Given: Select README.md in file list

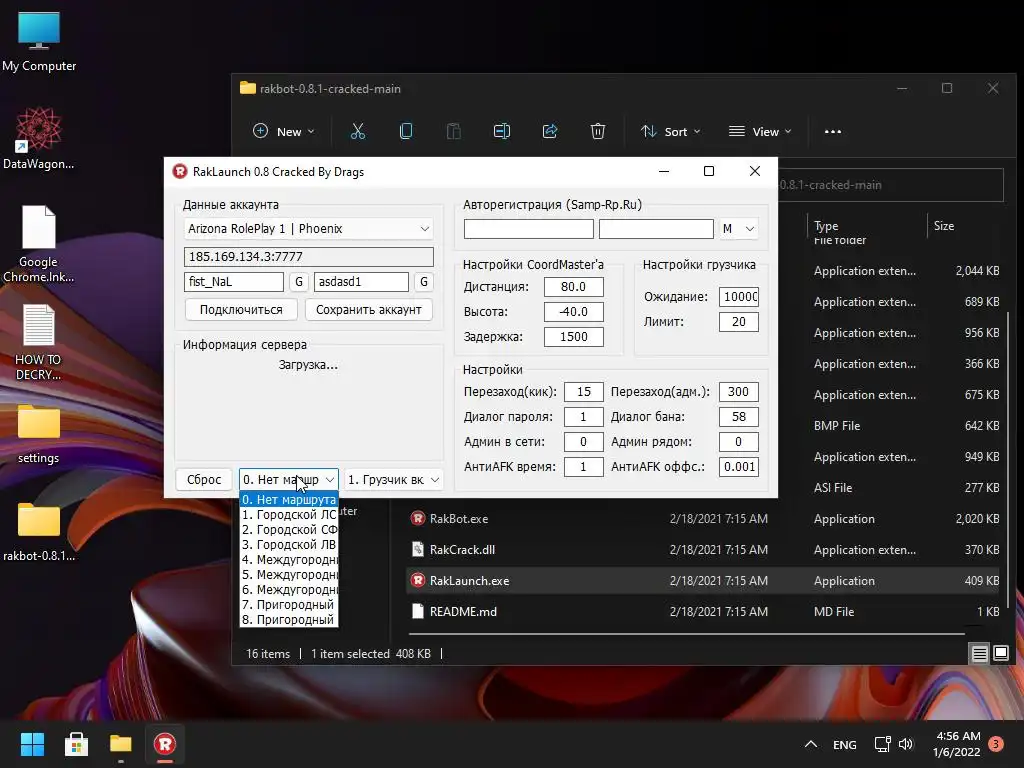Looking at the screenshot, I should 702,612.
